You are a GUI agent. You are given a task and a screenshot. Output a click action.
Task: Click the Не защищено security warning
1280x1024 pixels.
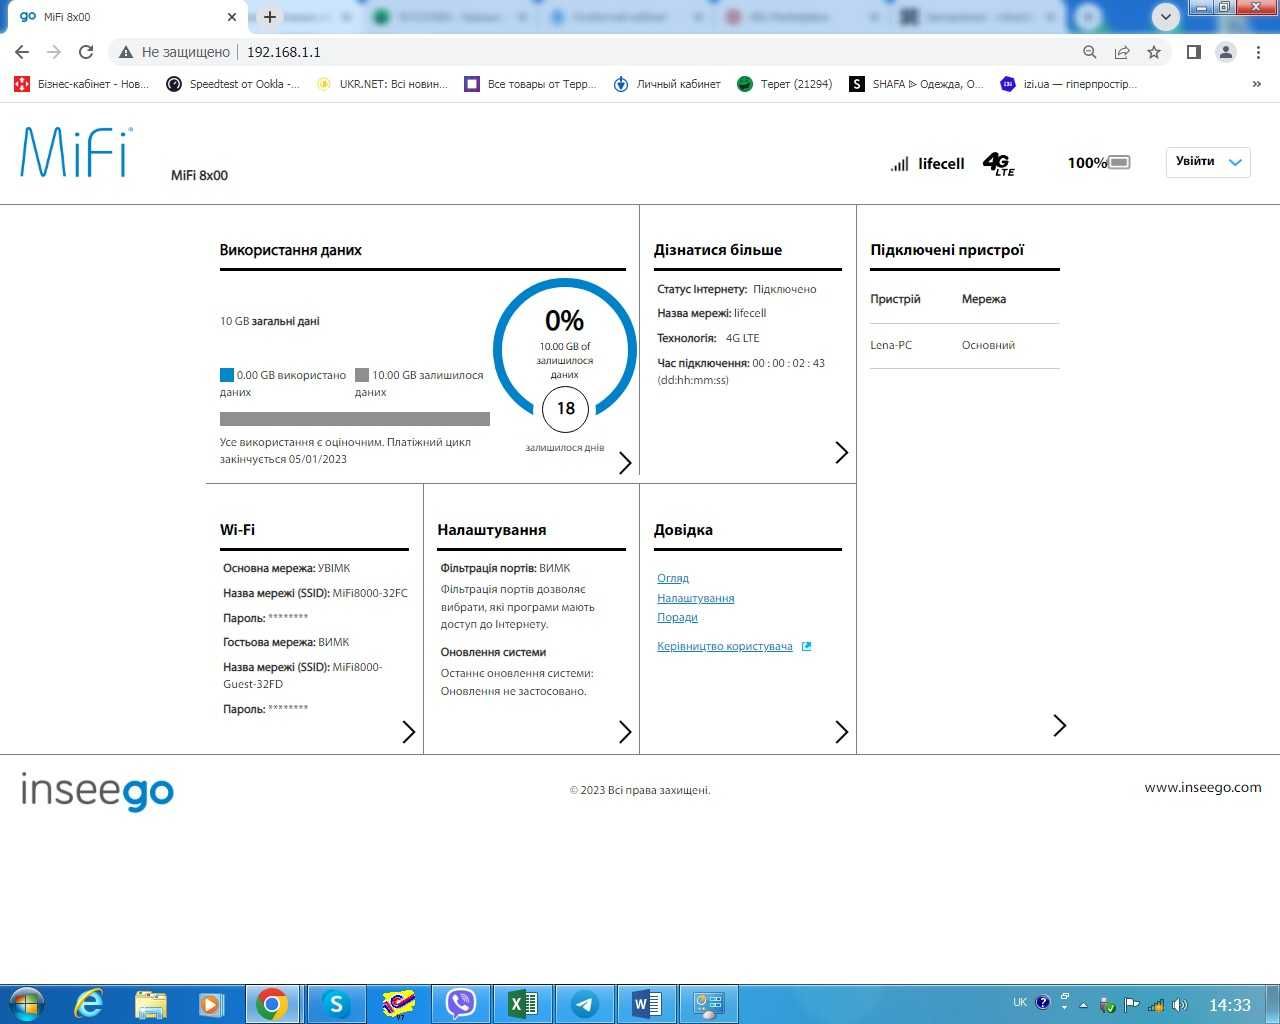click(x=175, y=52)
